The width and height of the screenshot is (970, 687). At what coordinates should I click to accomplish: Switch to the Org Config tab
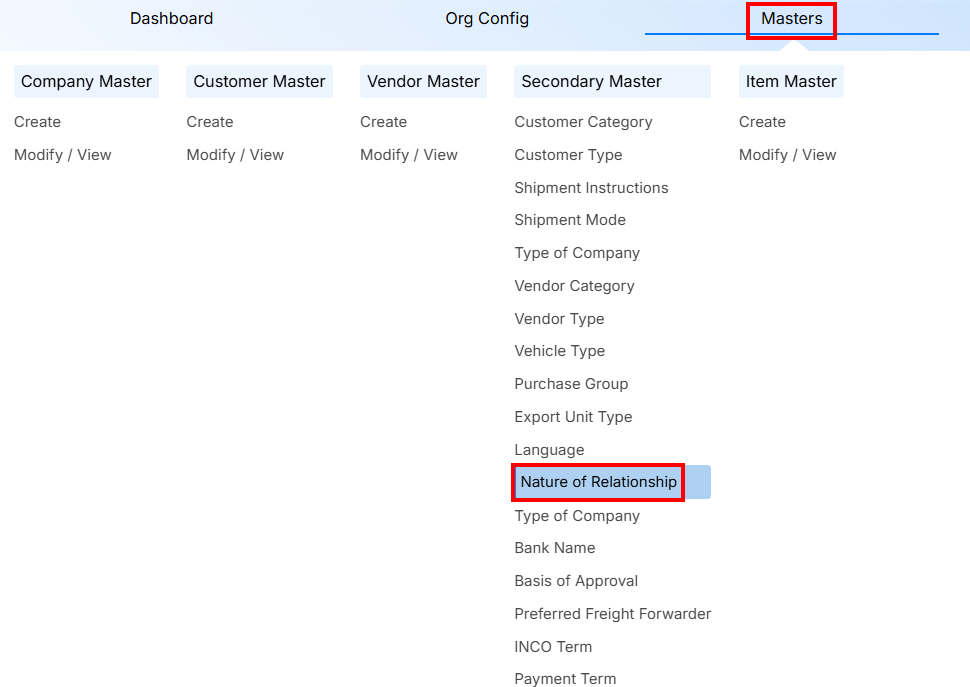pos(487,19)
